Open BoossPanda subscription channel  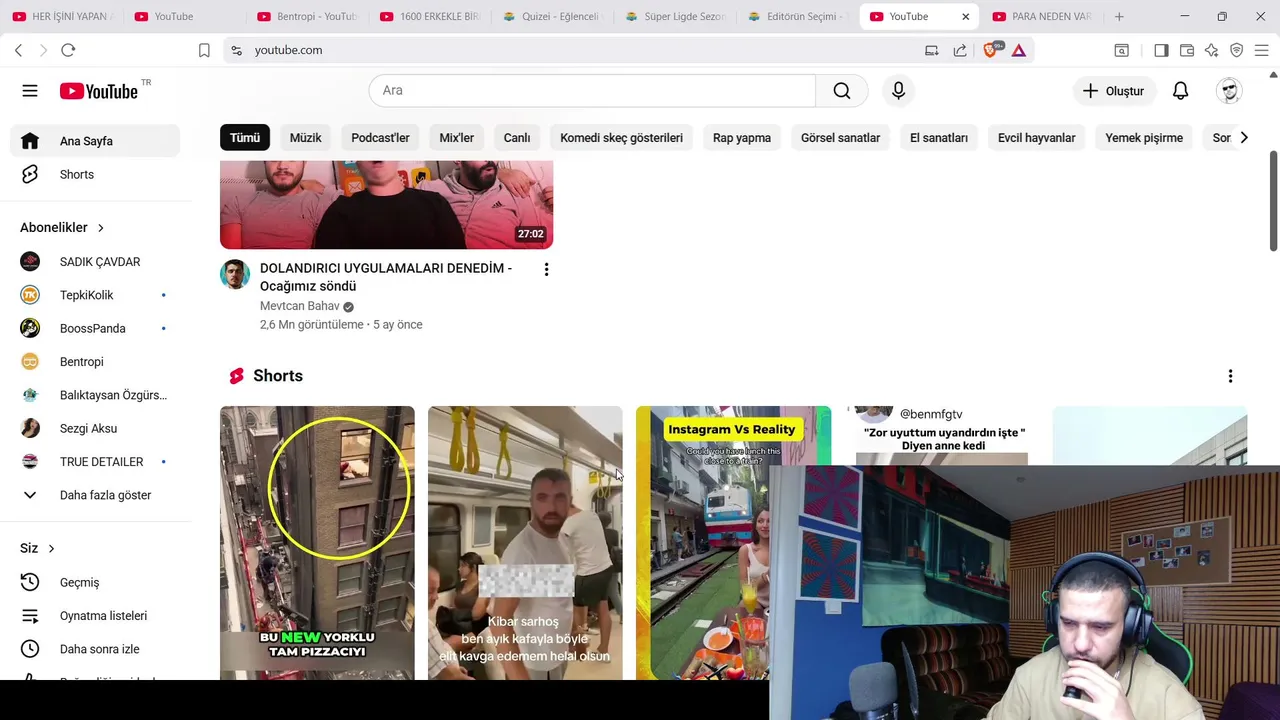click(x=96, y=329)
